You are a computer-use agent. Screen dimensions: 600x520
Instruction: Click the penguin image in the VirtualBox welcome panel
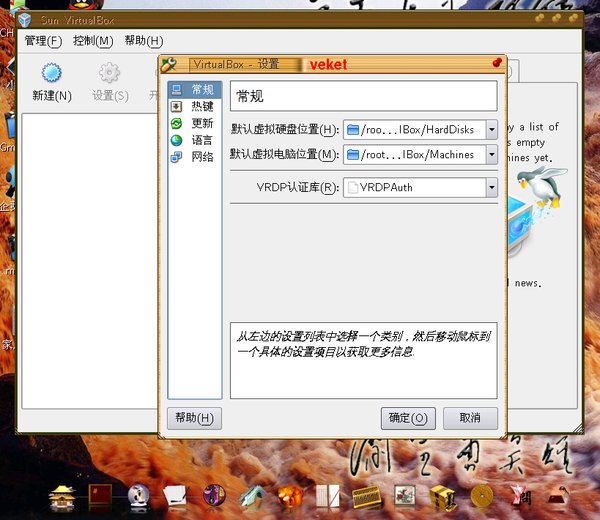click(x=543, y=187)
